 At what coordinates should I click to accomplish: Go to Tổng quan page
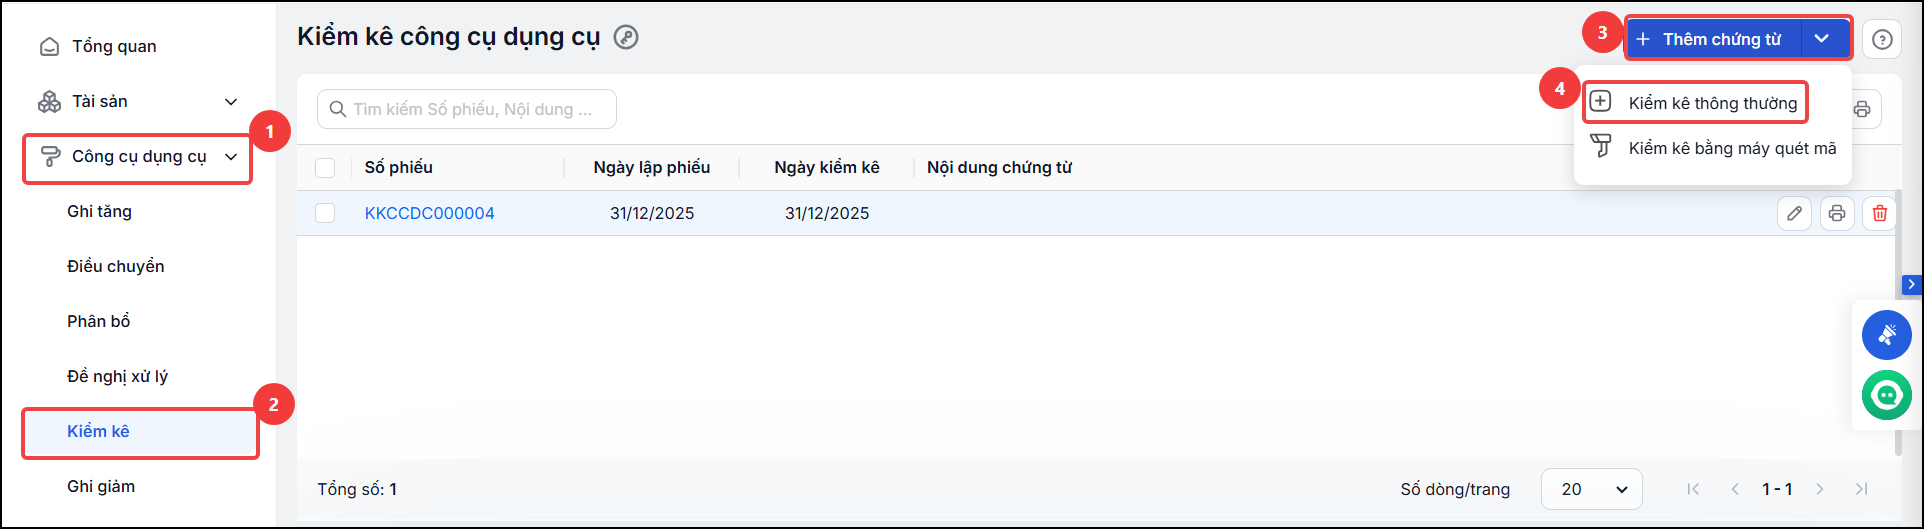[114, 47]
